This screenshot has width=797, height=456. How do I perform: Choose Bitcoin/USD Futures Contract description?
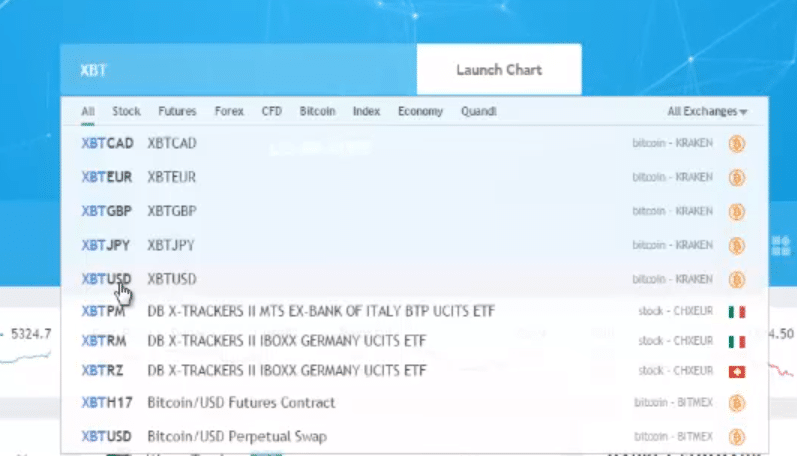241,403
